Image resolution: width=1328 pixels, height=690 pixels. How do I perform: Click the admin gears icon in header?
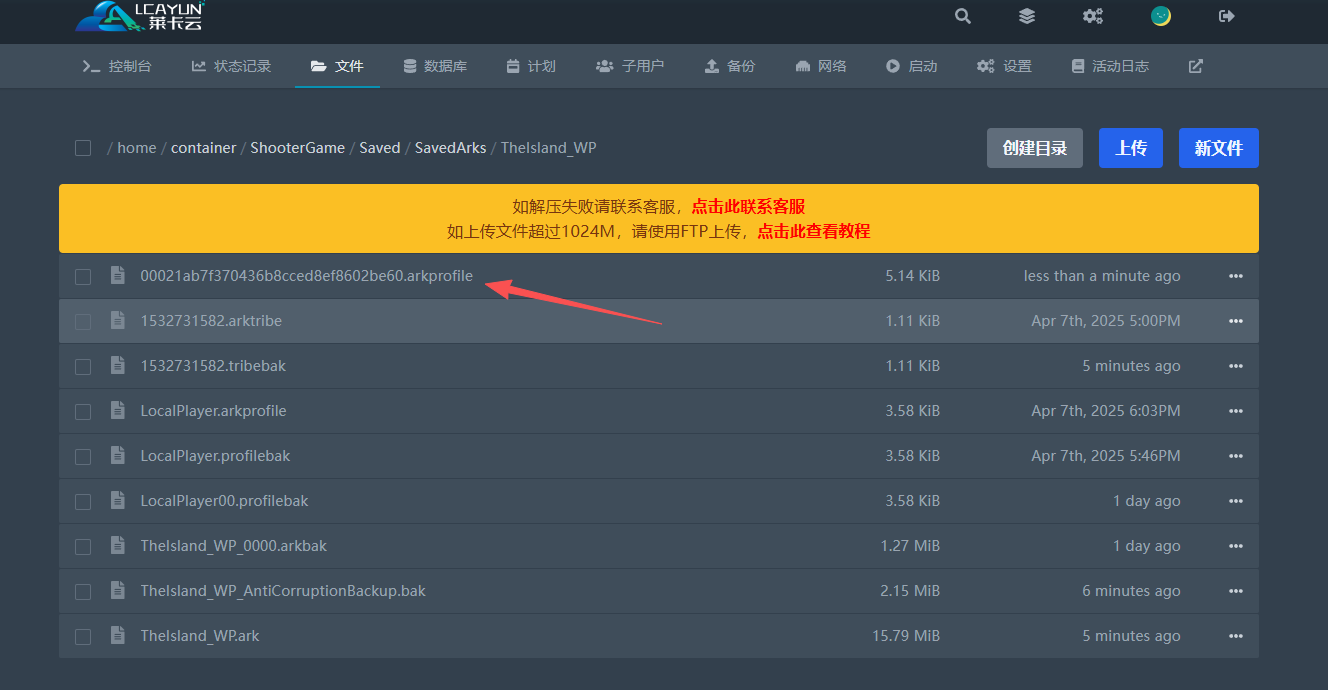click(x=1093, y=16)
